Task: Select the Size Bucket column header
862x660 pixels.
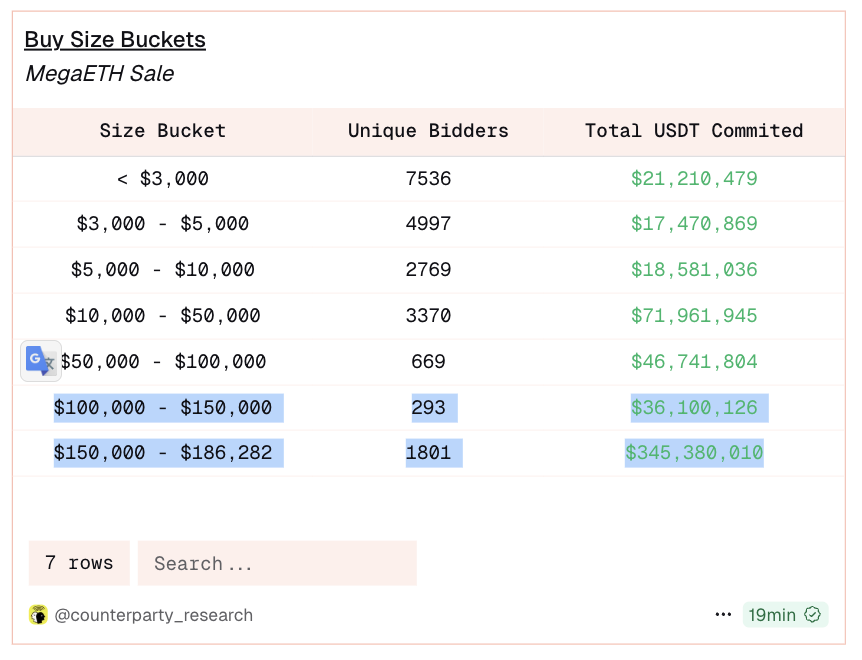Action: click(x=162, y=131)
